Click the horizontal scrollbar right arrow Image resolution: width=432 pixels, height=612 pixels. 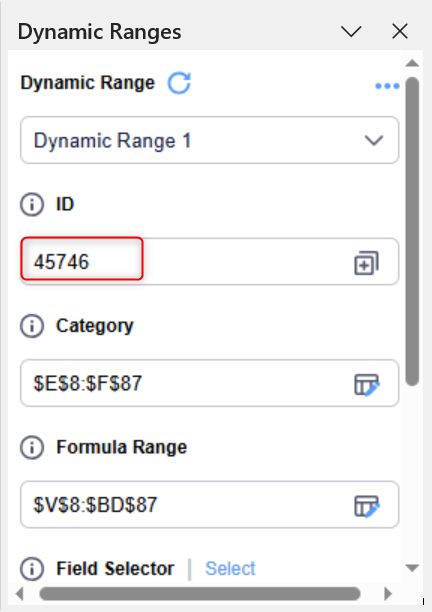(x=388, y=594)
